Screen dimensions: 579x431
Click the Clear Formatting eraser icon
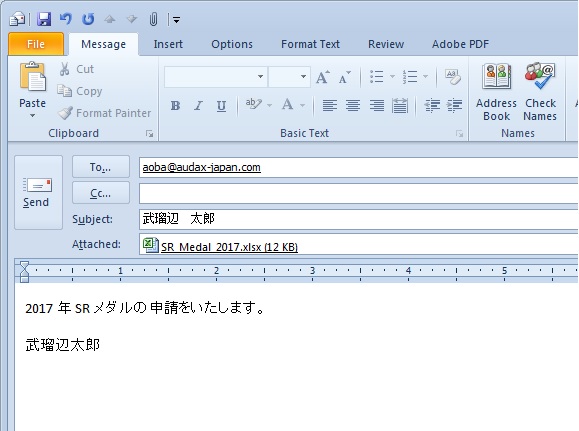click(453, 77)
